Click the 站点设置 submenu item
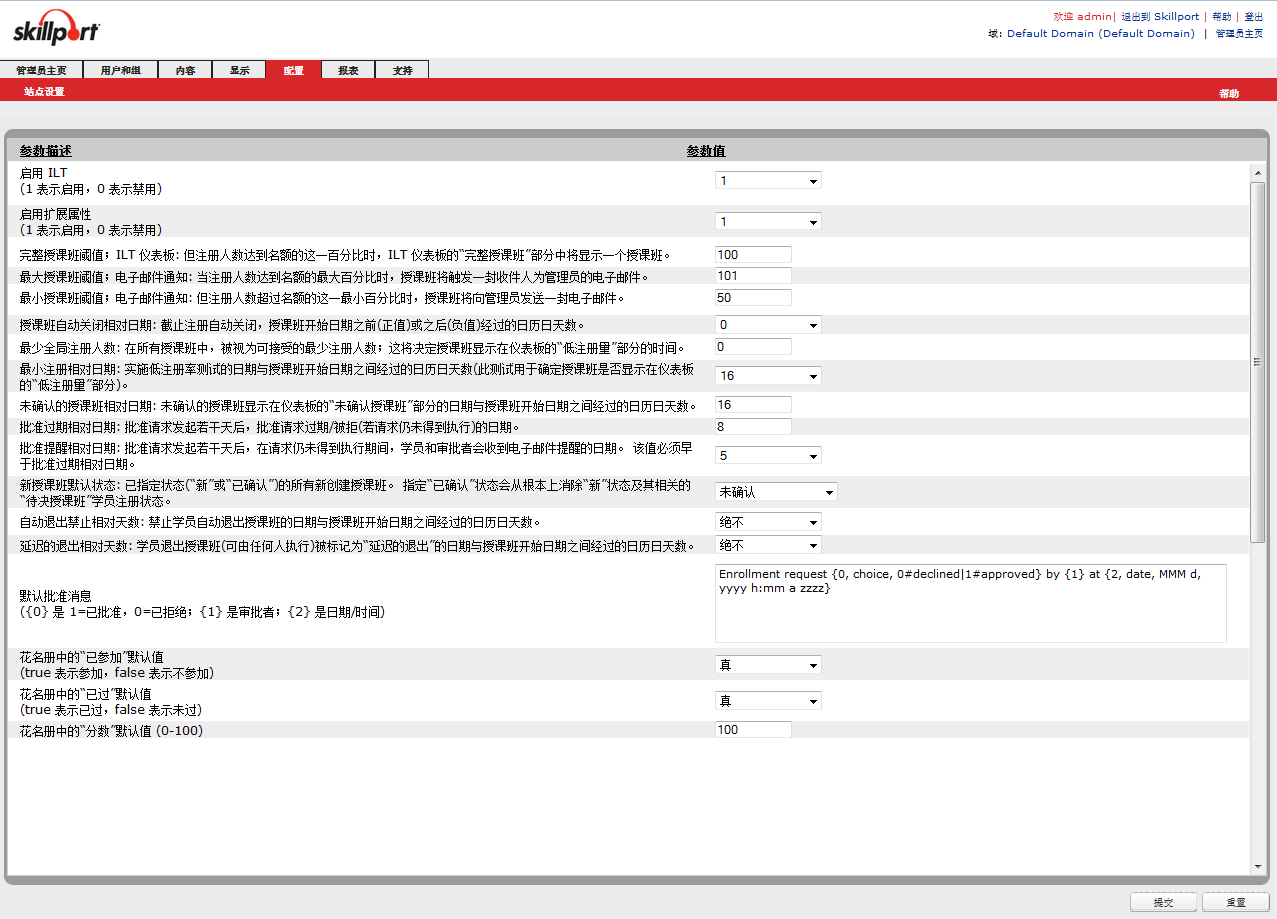The width and height of the screenshot is (1277, 919). (44, 92)
